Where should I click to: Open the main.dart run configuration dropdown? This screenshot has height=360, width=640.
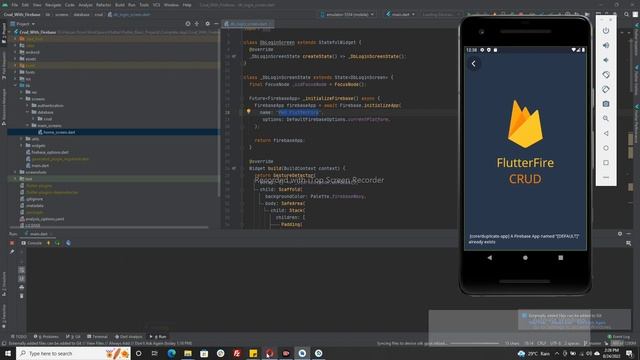400,14
